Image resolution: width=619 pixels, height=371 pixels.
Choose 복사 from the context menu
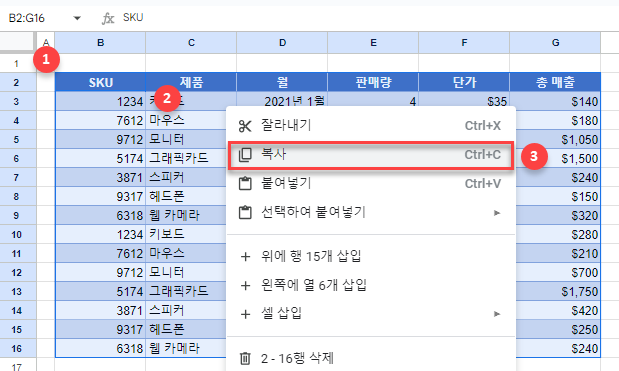(371, 155)
